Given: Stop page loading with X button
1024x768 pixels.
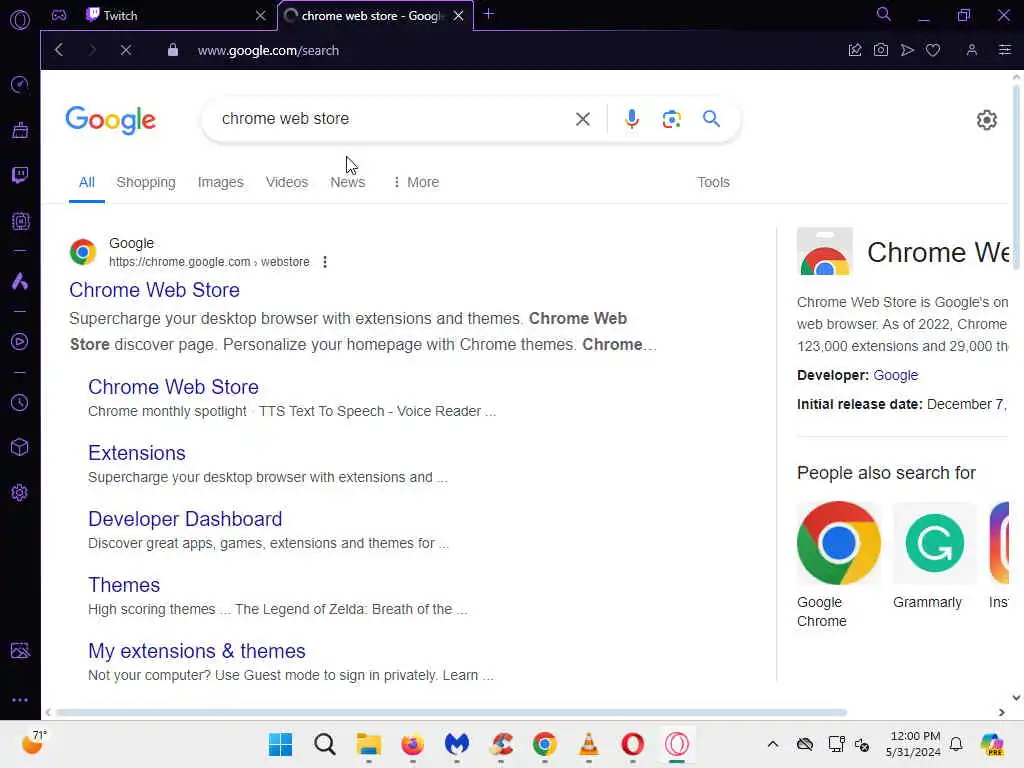Looking at the screenshot, I should pyautogui.click(x=126, y=50).
